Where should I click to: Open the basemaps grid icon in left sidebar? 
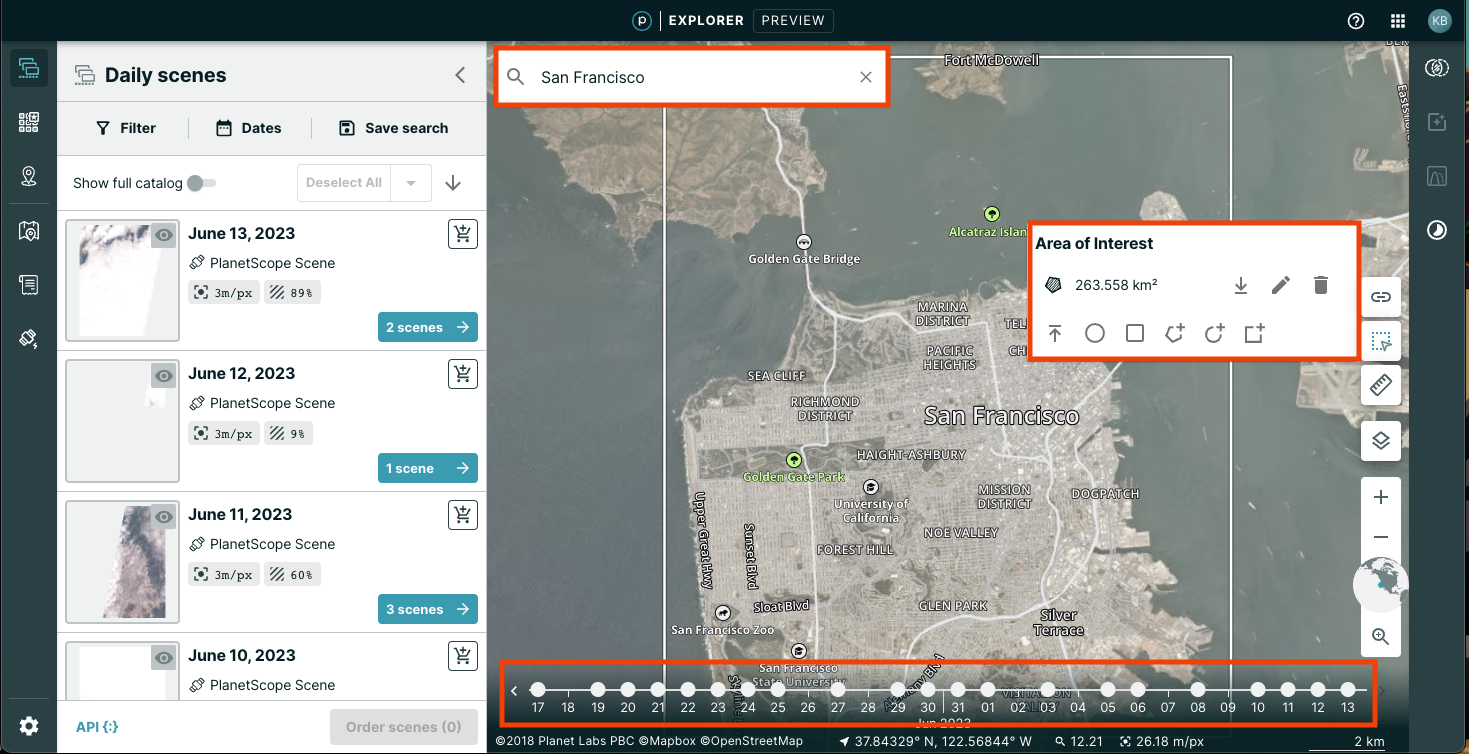click(x=28, y=122)
